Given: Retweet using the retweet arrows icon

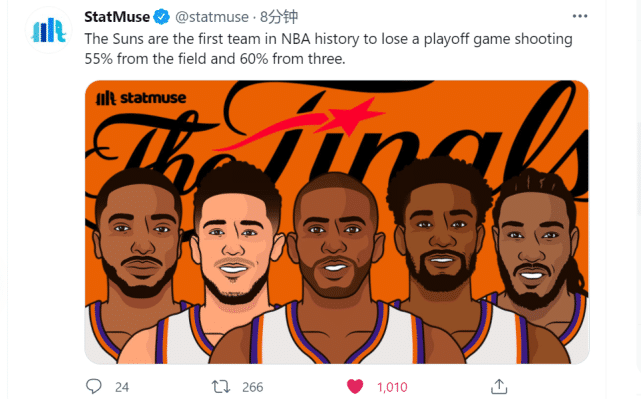Looking at the screenshot, I should click(x=221, y=386).
